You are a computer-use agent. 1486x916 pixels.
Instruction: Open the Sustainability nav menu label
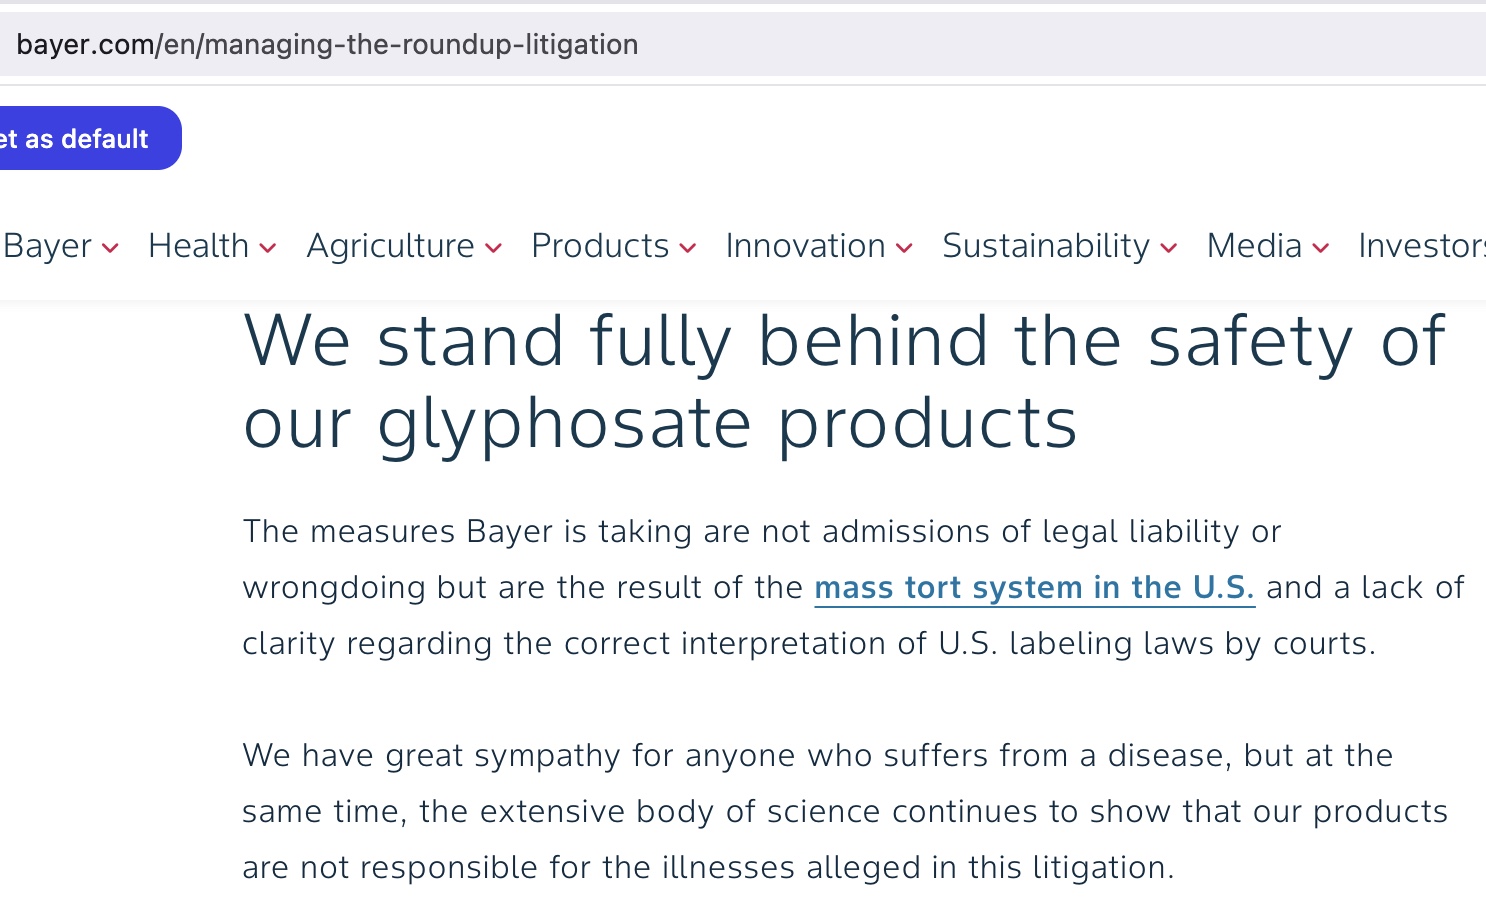click(x=1046, y=246)
